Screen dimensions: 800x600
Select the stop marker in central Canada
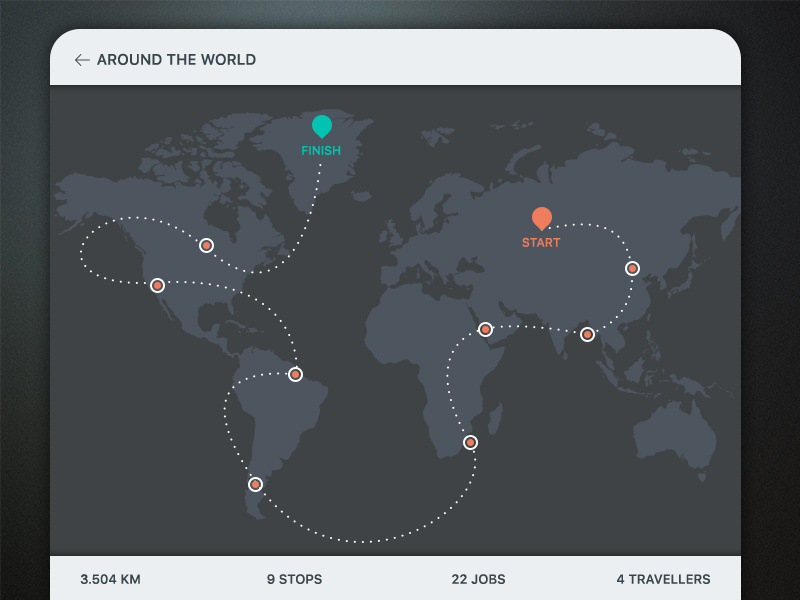click(206, 245)
